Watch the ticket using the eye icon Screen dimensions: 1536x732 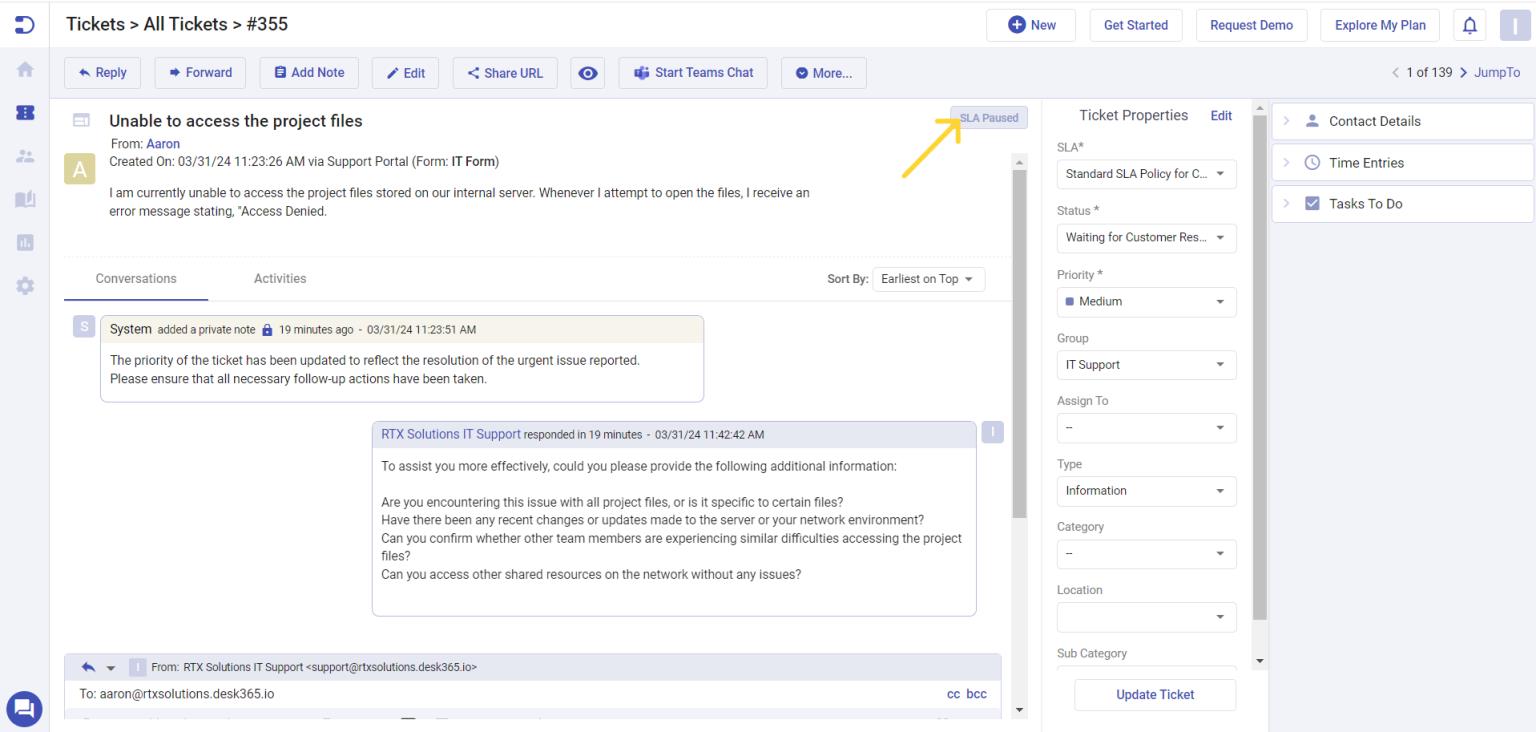pos(588,72)
